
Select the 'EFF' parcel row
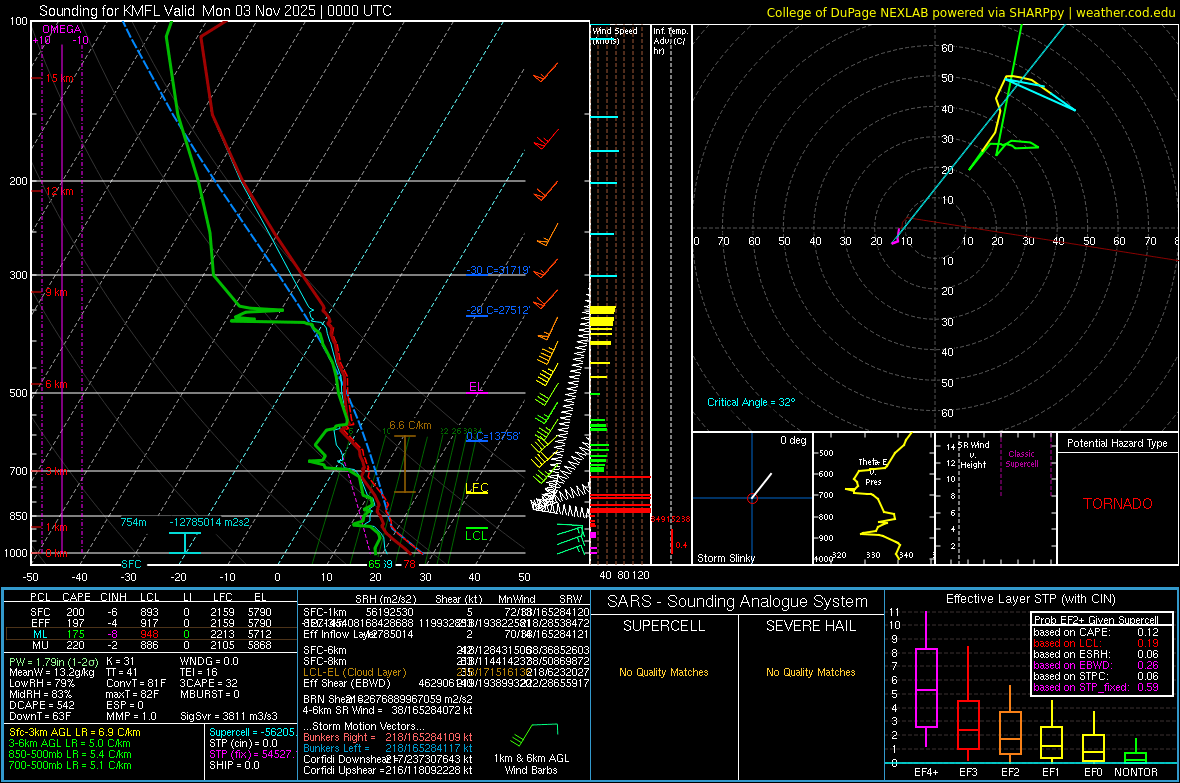(x=151, y=623)
